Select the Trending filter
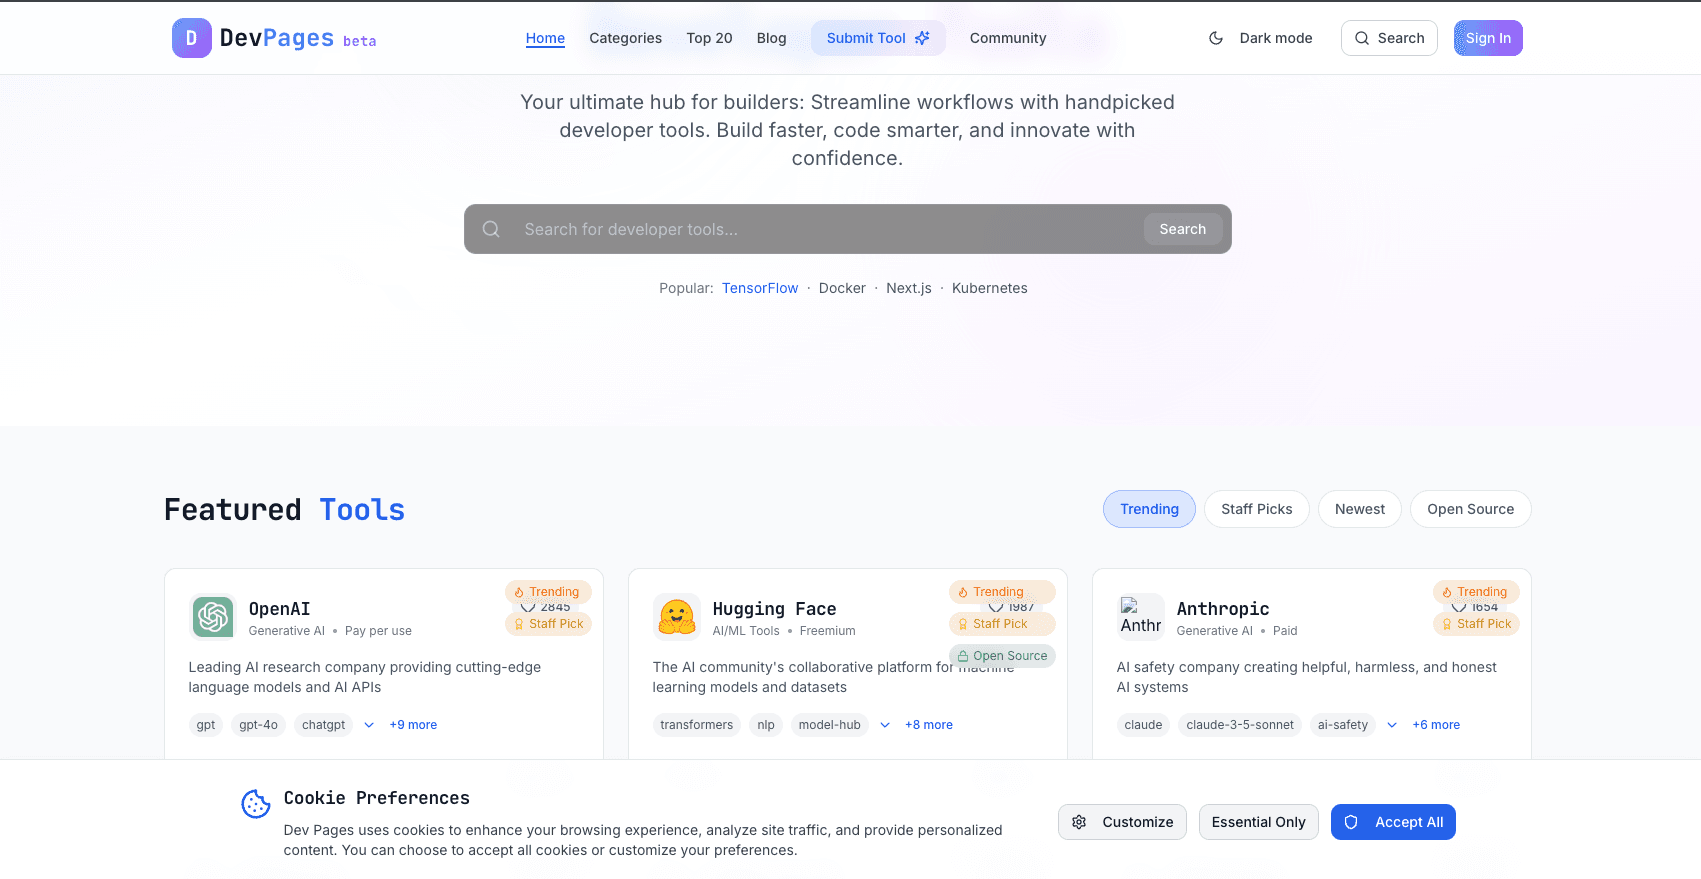1701x879 pixels. point(1149,509)
